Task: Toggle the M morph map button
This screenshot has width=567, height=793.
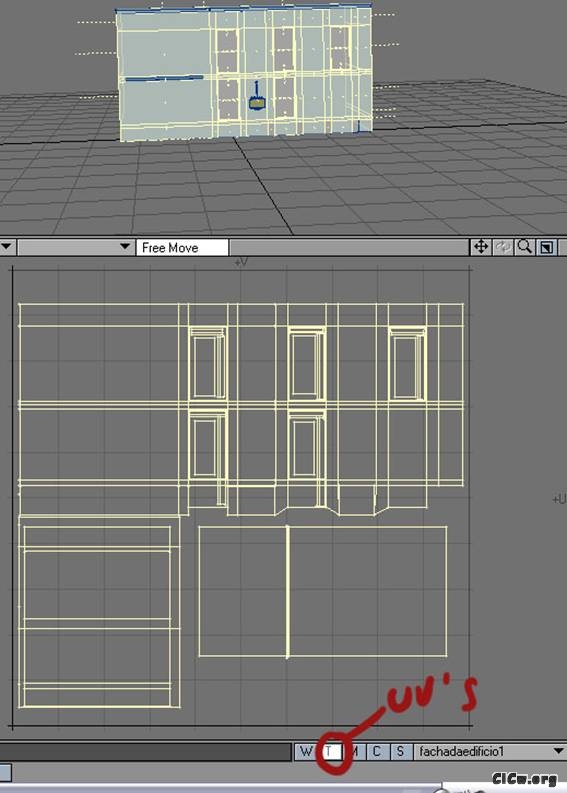Action: [x=354, y=752]
